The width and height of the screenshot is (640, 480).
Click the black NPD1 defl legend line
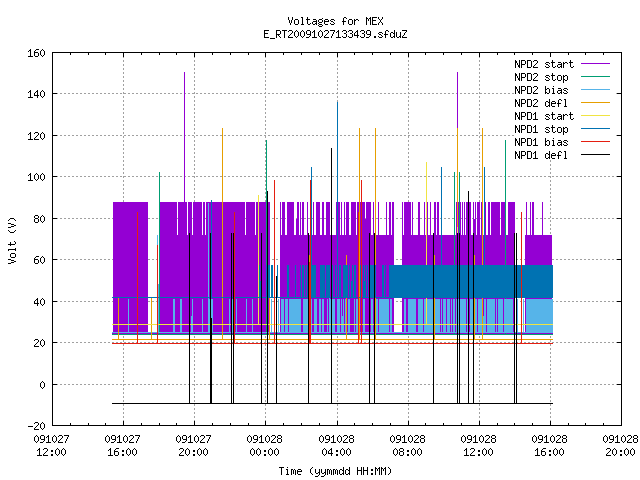(x=595, y=155)
